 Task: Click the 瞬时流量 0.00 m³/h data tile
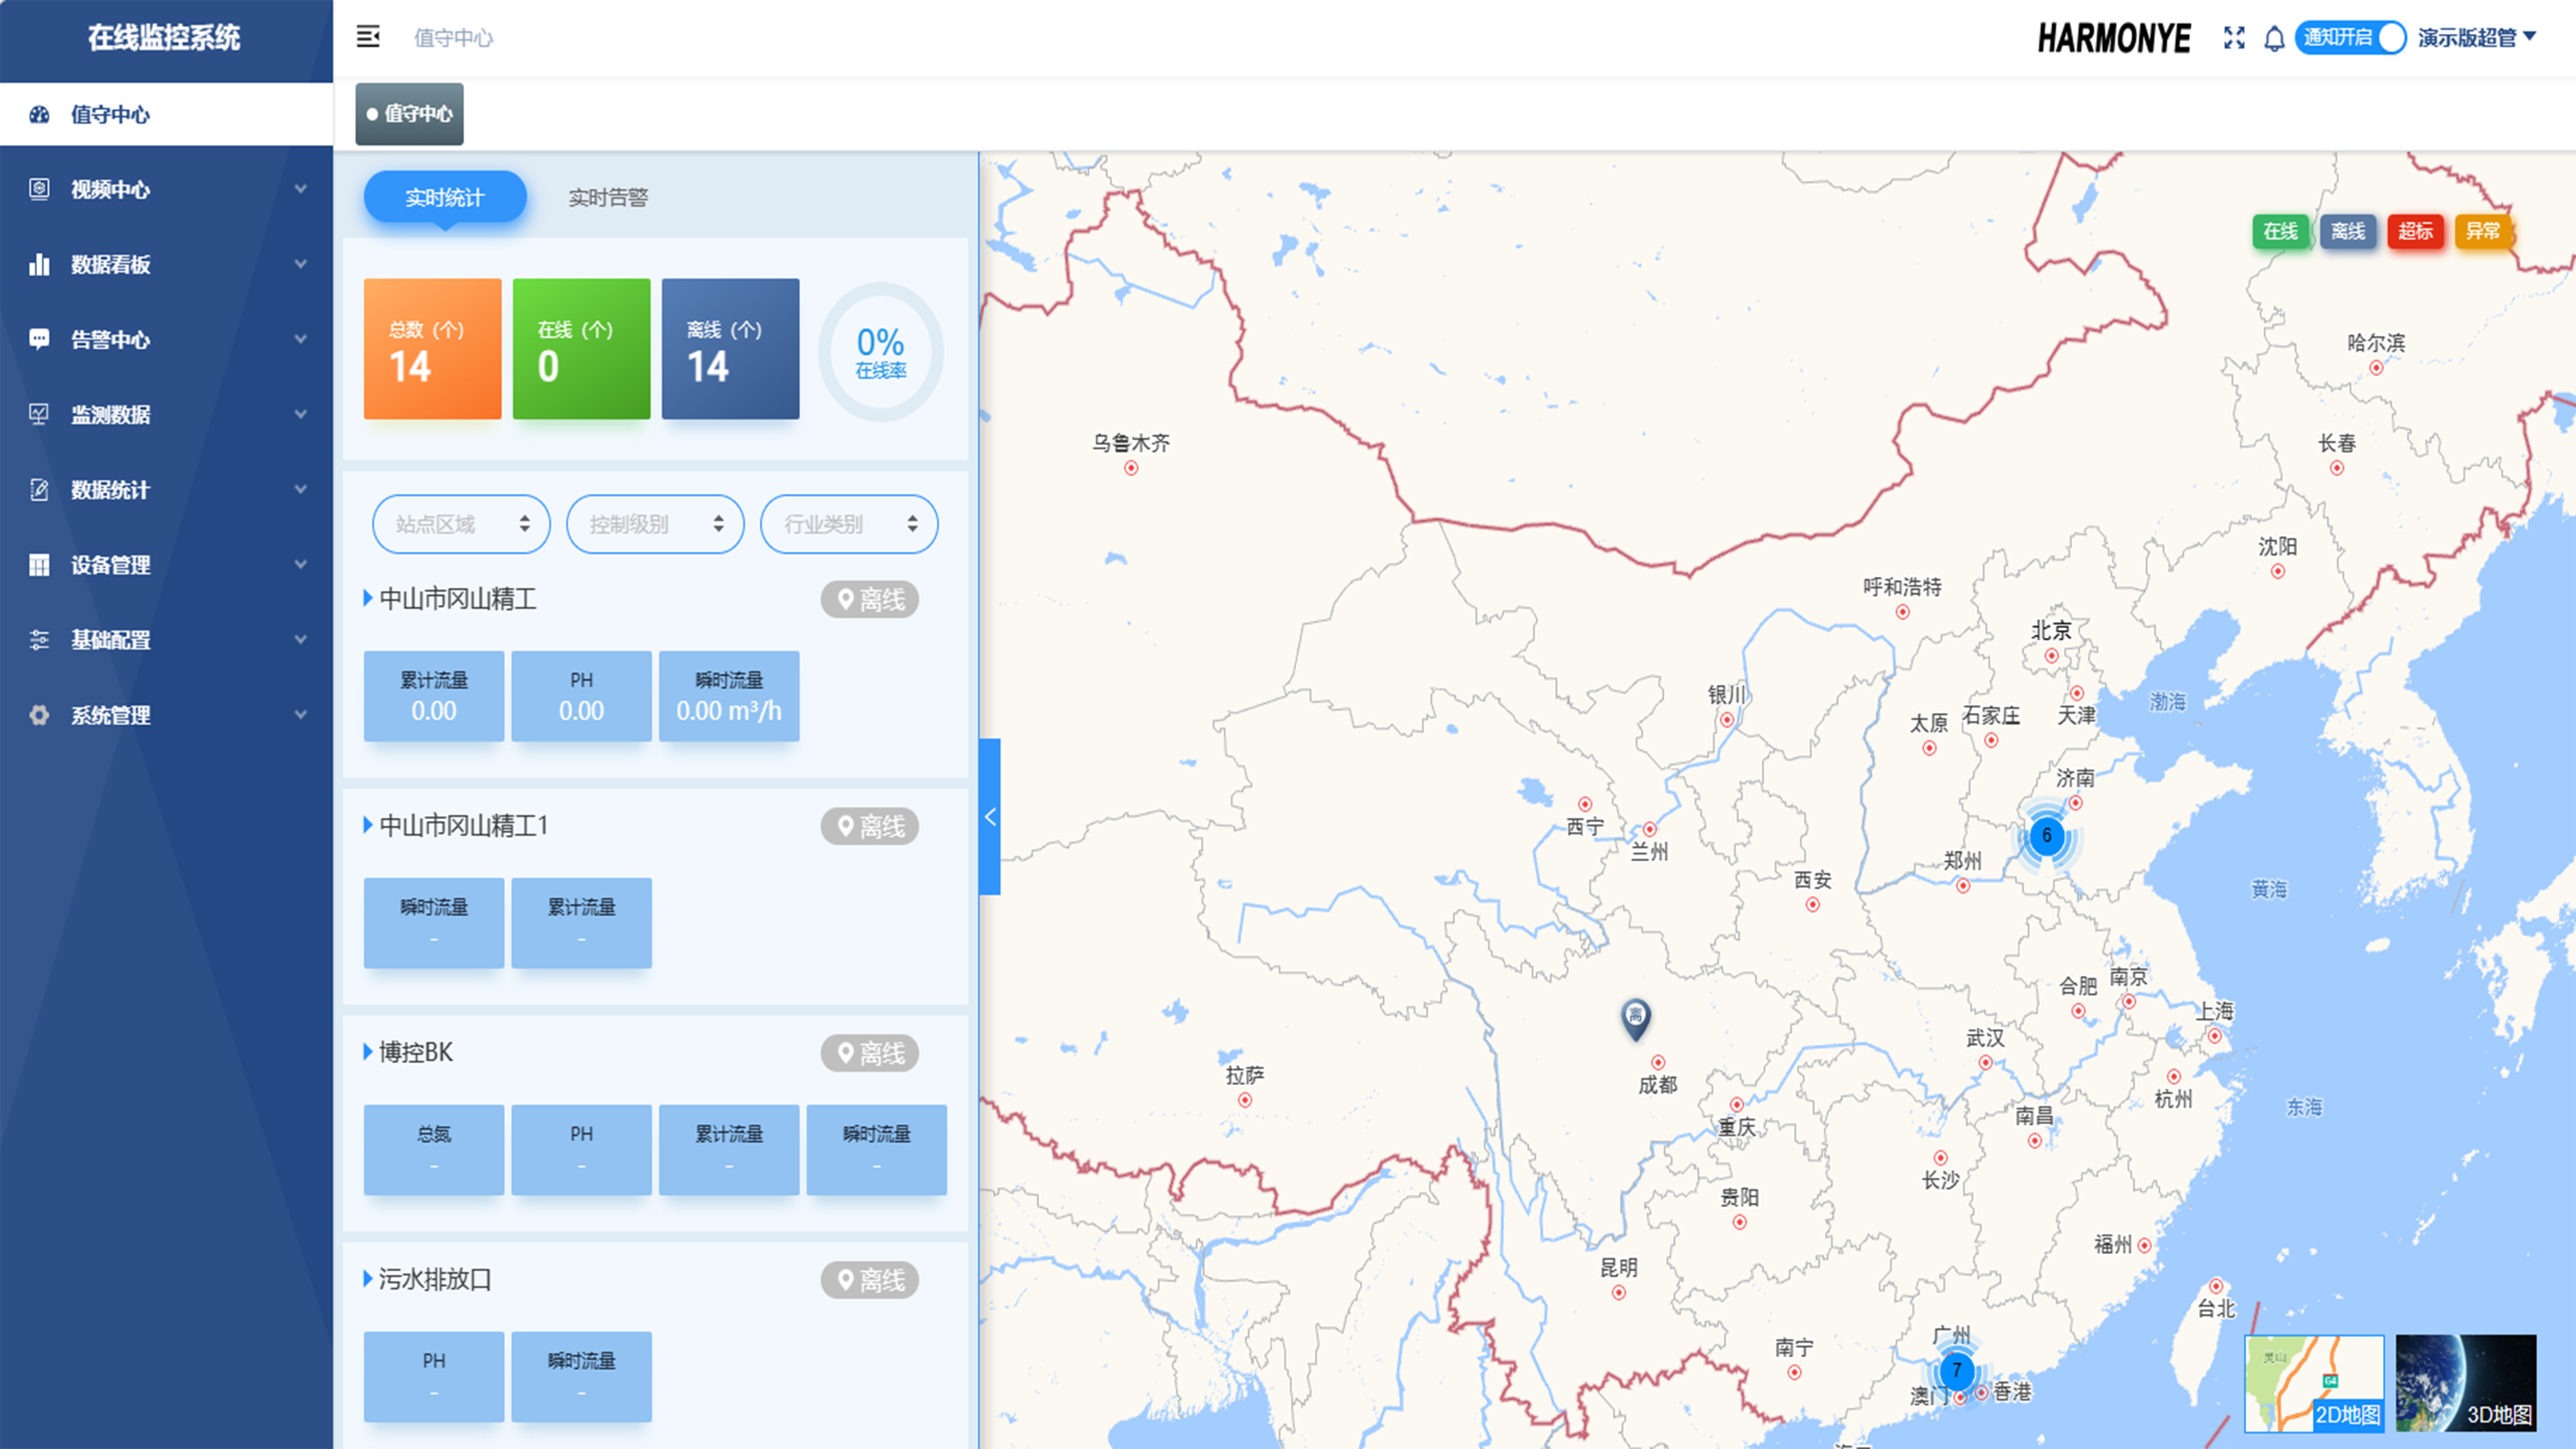[729, 696]
